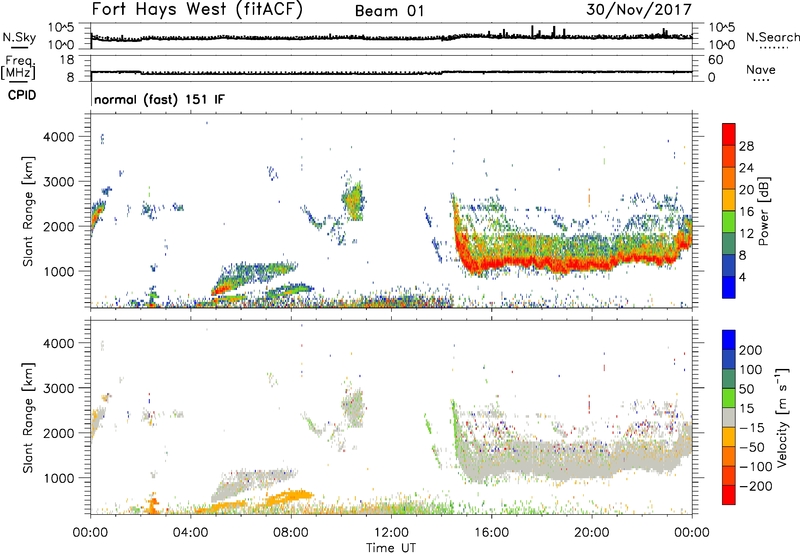Click the '08:00' time tick label
Image resolution: width=800 pixels, height=554 pixels.
pos(291,533)
